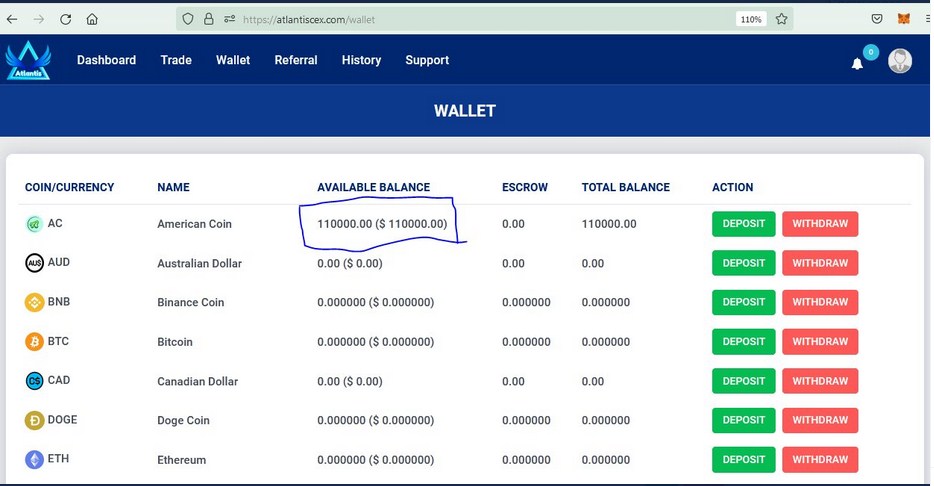Open tracking protection shield icon

coord(188,19)
